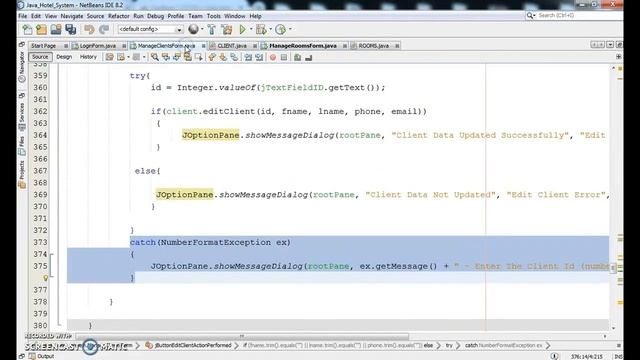Open the editor Back button dropdown arrow
This screenshot has height=360, width=640.
128,57
